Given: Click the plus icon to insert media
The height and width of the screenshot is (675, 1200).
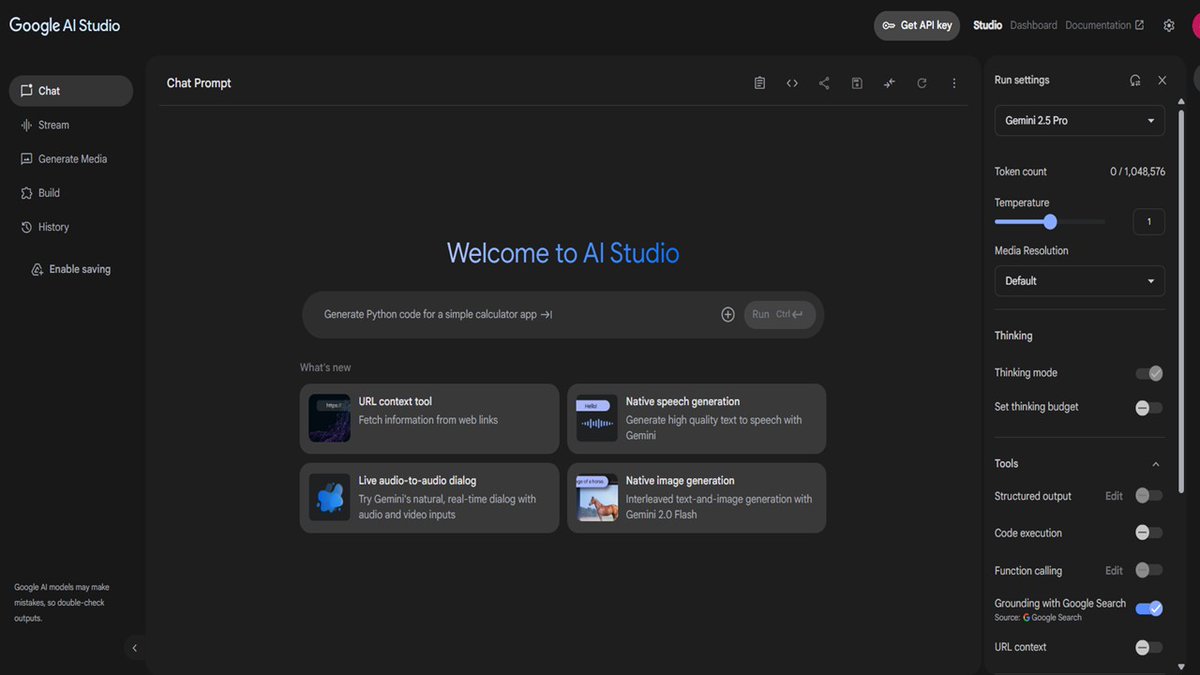Looking at the screenshot, I should tap(728, 314).
